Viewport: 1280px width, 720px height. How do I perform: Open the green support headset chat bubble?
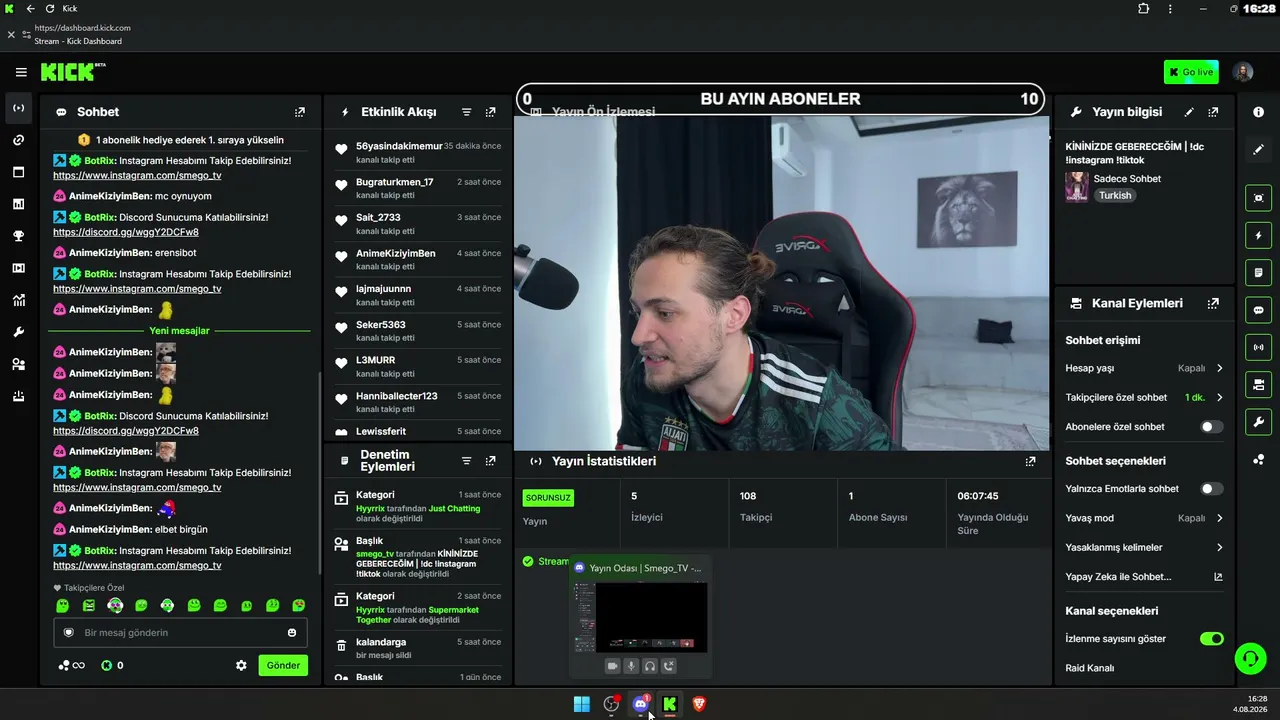click(x=1250, y=658)
